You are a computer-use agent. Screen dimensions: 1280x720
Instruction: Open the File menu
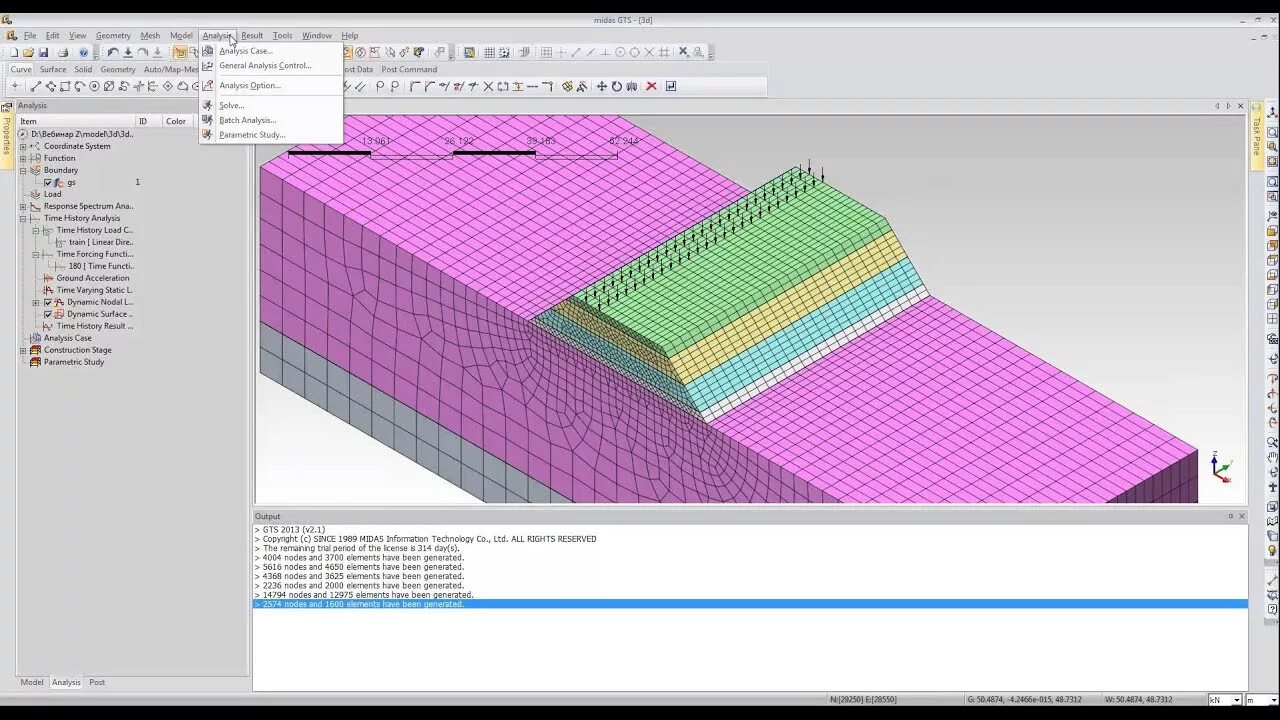tap(30, 35)
